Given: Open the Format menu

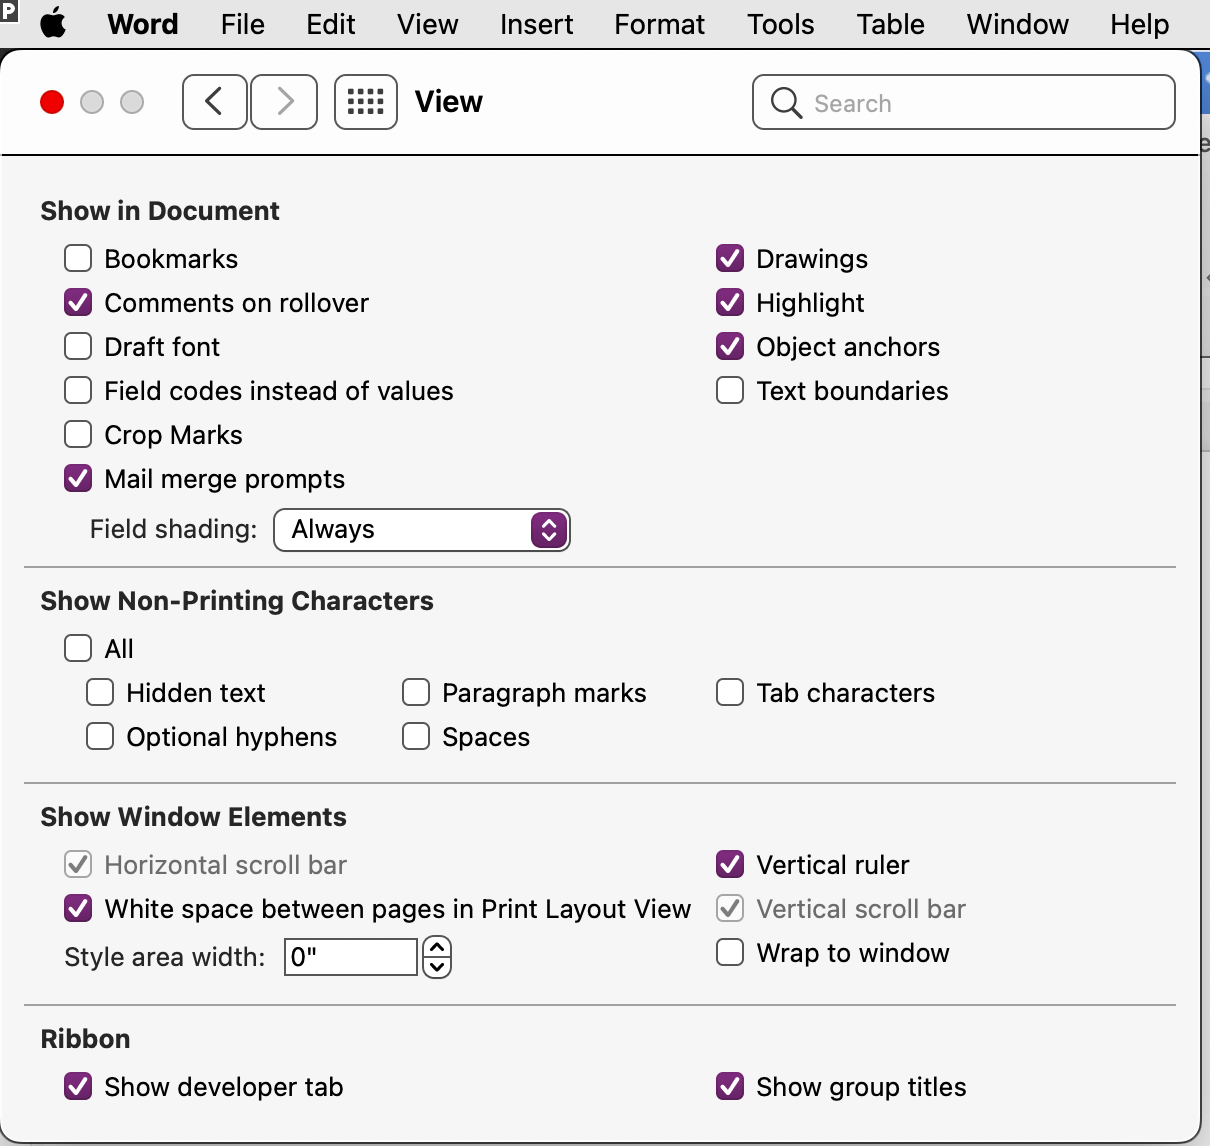Looking at the screenshot, I should 659,23.
